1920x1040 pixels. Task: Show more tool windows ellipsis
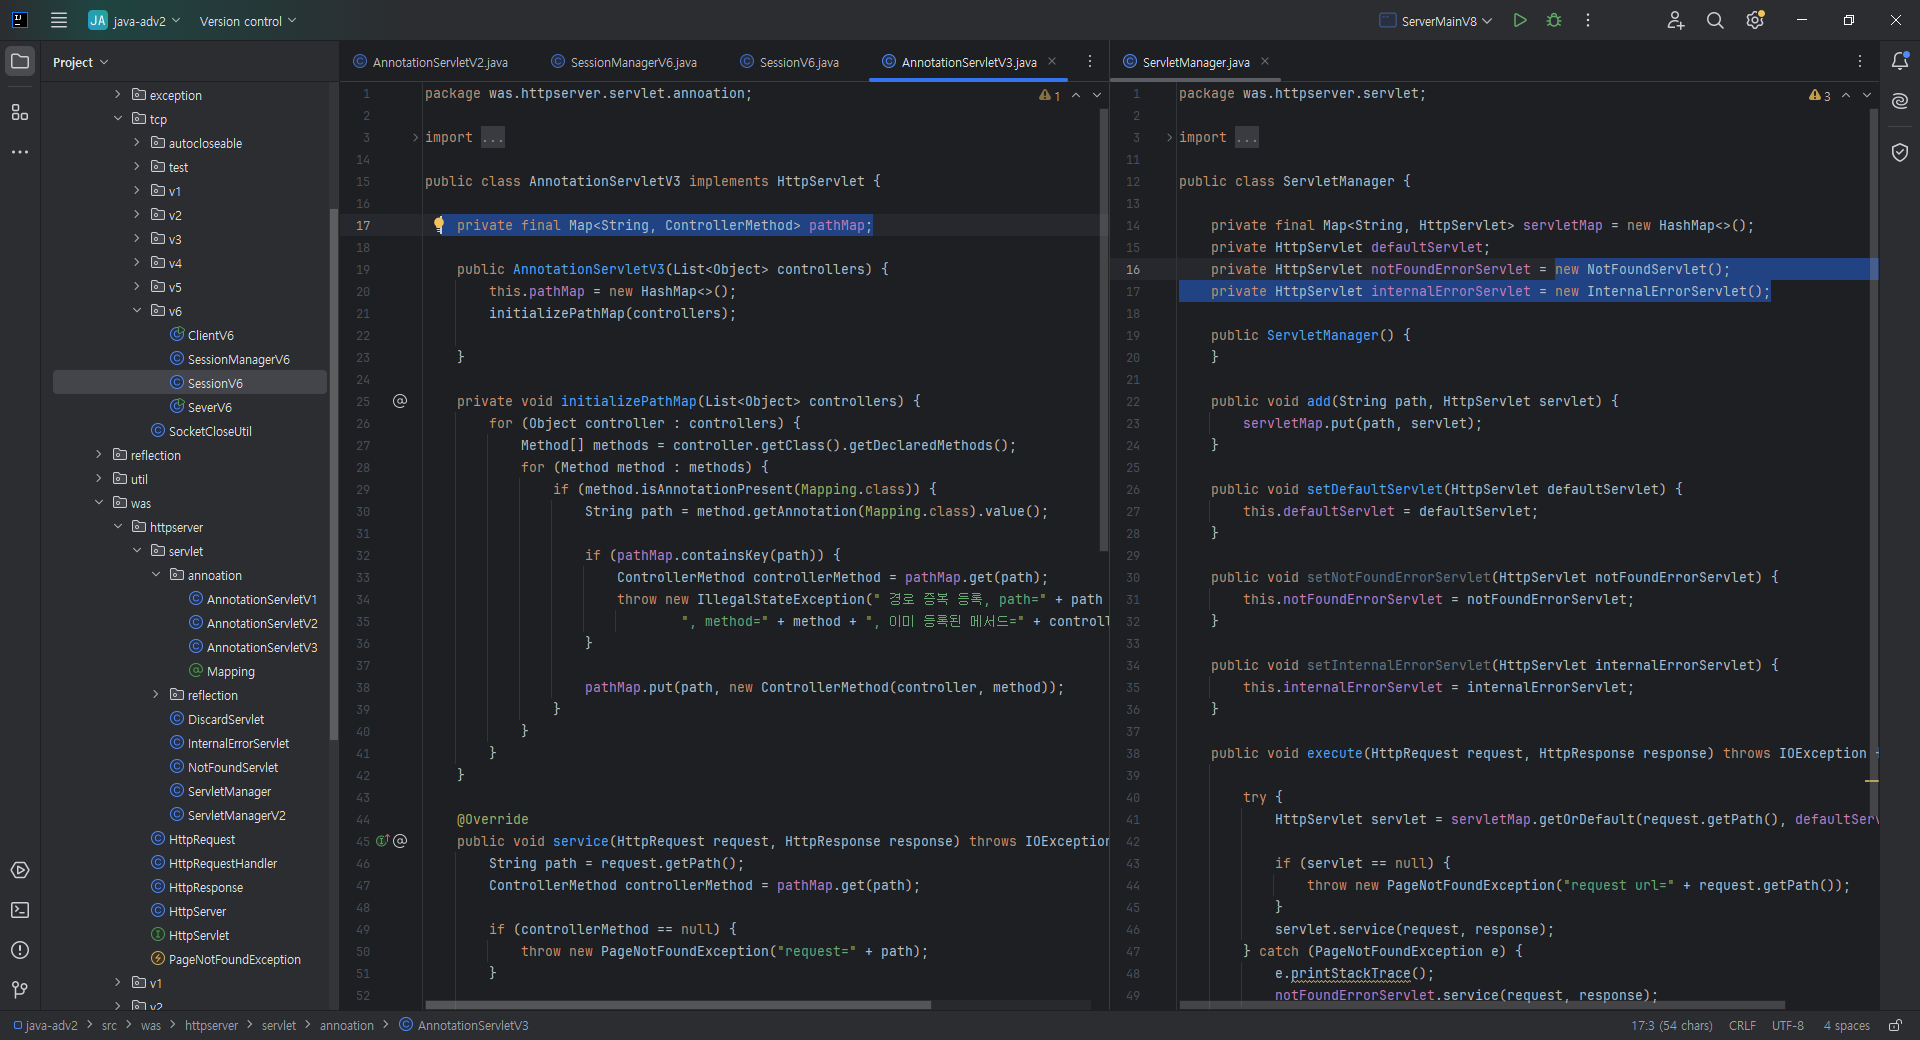click(x=20, y=152)
